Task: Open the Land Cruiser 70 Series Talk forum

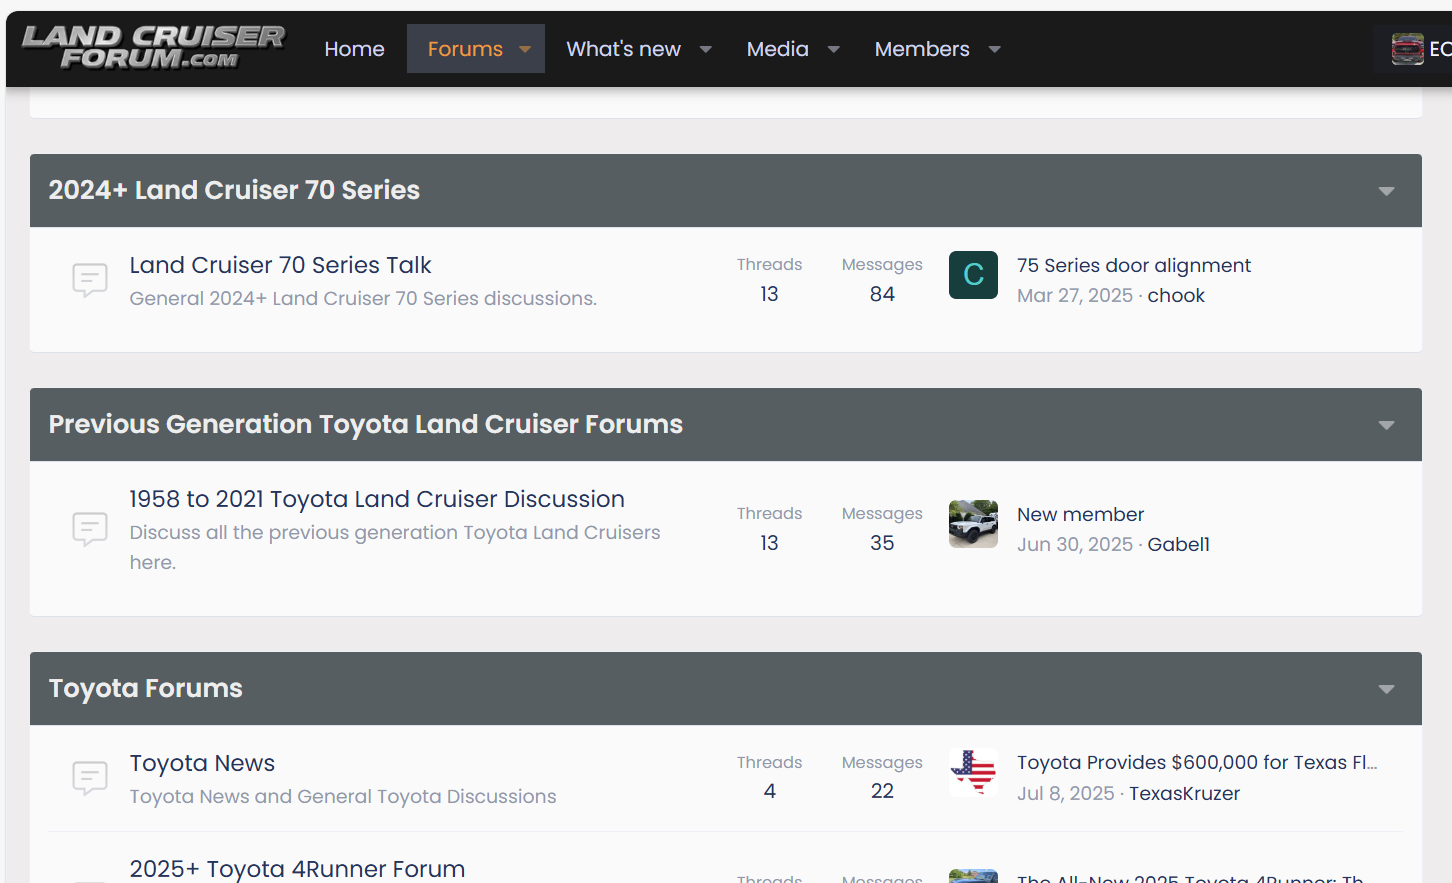Action: 280,265
